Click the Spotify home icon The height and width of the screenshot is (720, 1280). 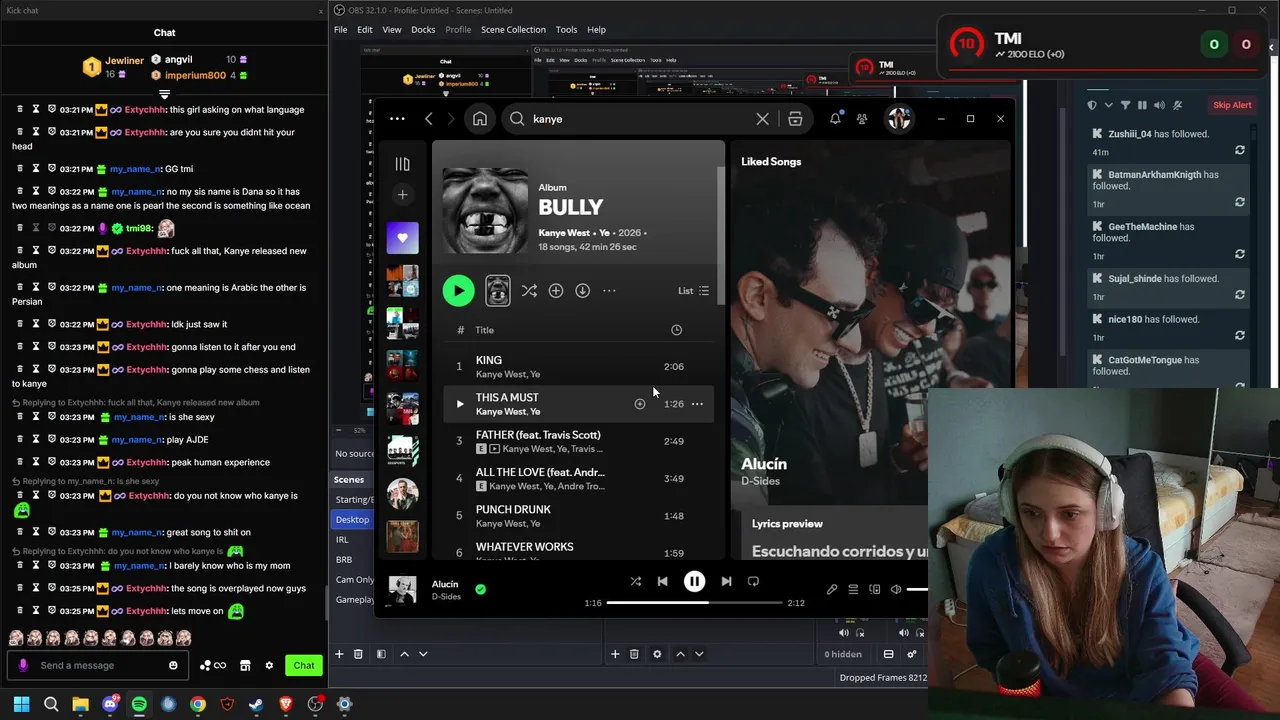tap(480, 119)
